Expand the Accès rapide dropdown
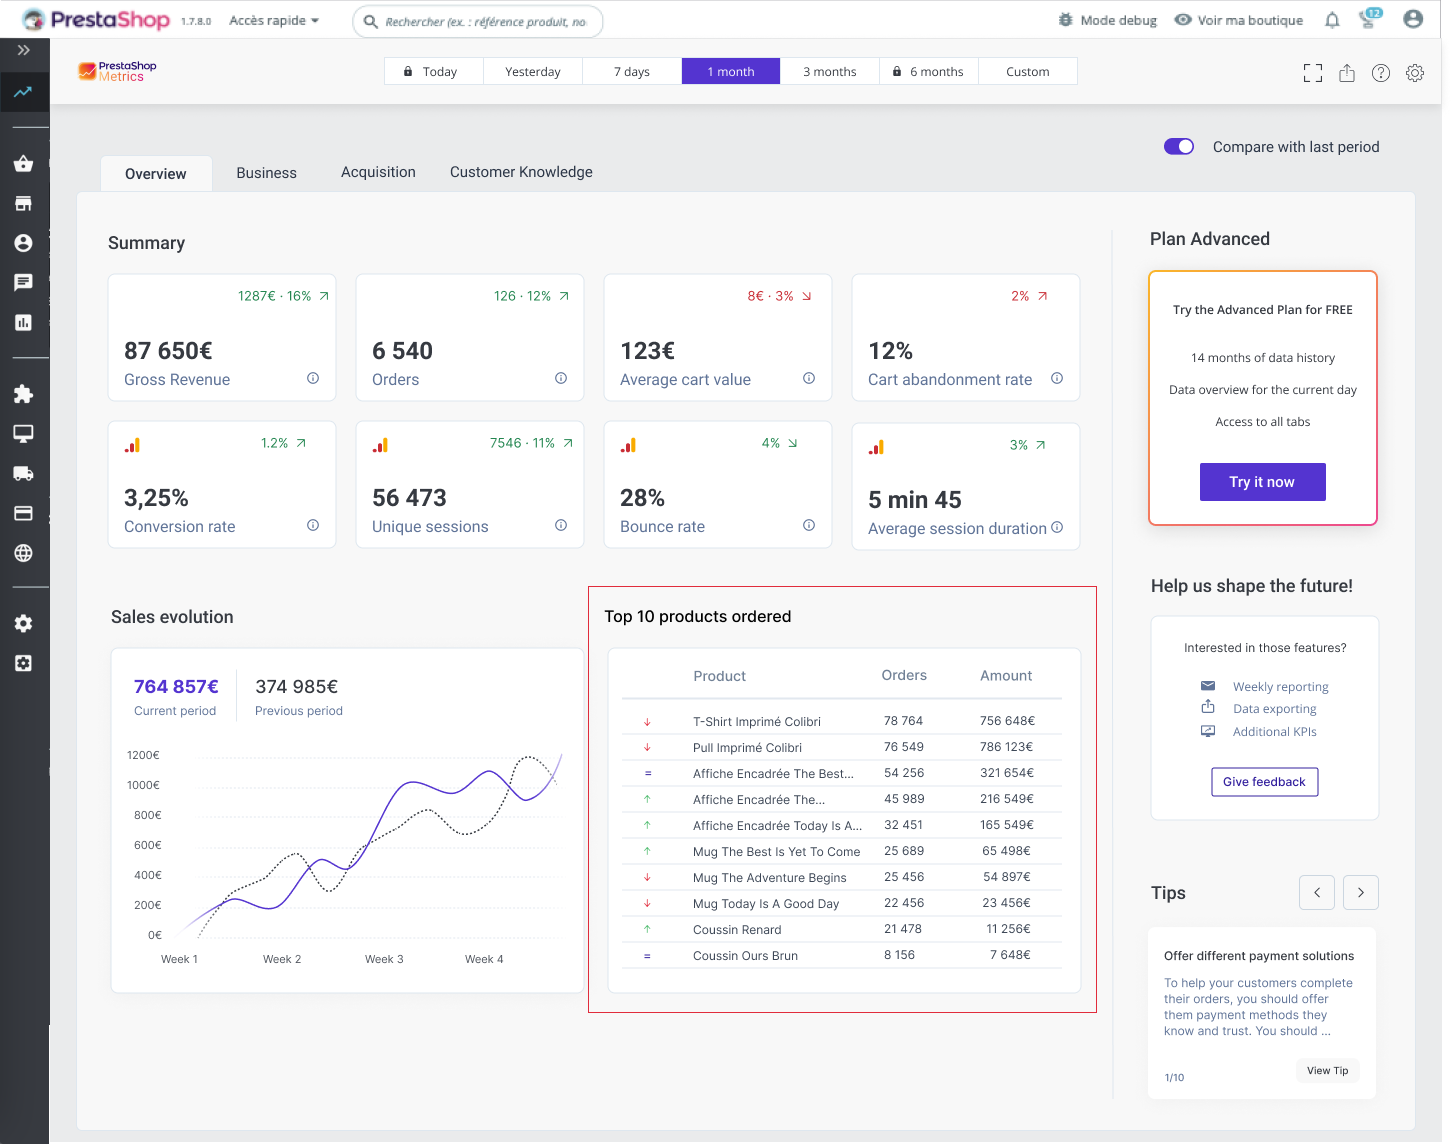1451x1144 pixels. (x=274, y=20)
